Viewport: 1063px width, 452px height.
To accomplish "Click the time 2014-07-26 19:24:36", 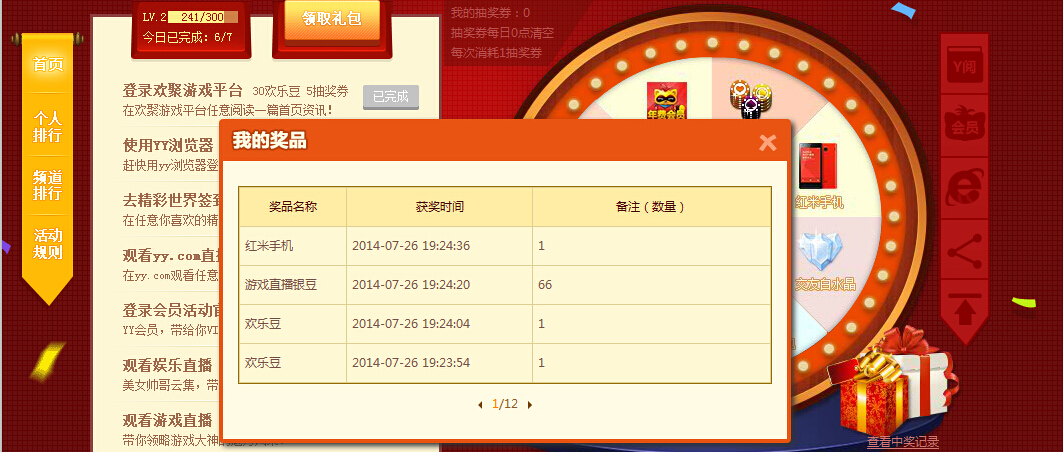I will coord(411,246).
